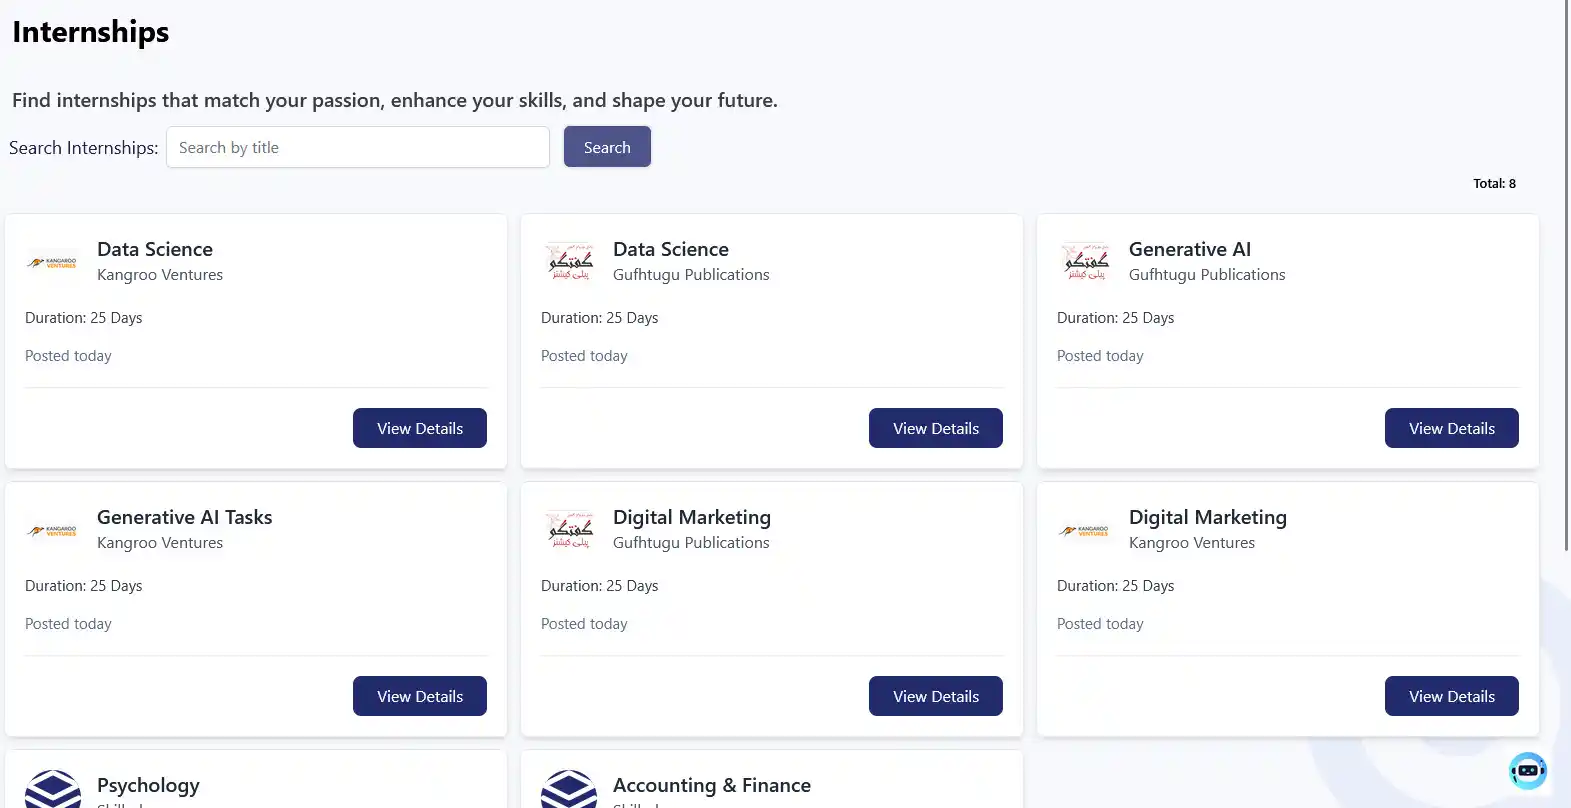The height and width of the screenshot is (808, 1571).
Task: Click the Accounting & Finance company logo
Action: (569, 790)
